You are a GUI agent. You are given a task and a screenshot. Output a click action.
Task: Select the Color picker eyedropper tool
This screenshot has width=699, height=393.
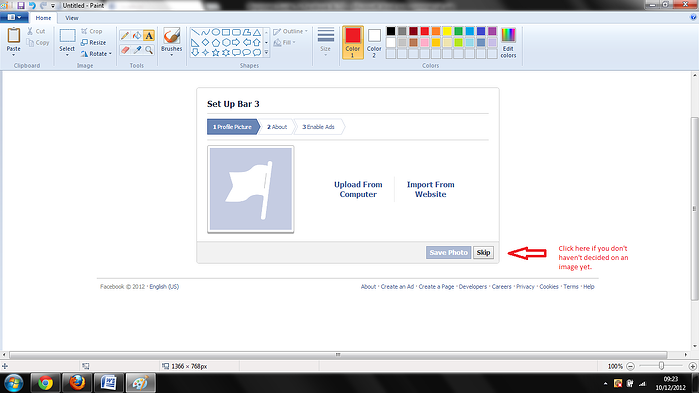(137, 50)
